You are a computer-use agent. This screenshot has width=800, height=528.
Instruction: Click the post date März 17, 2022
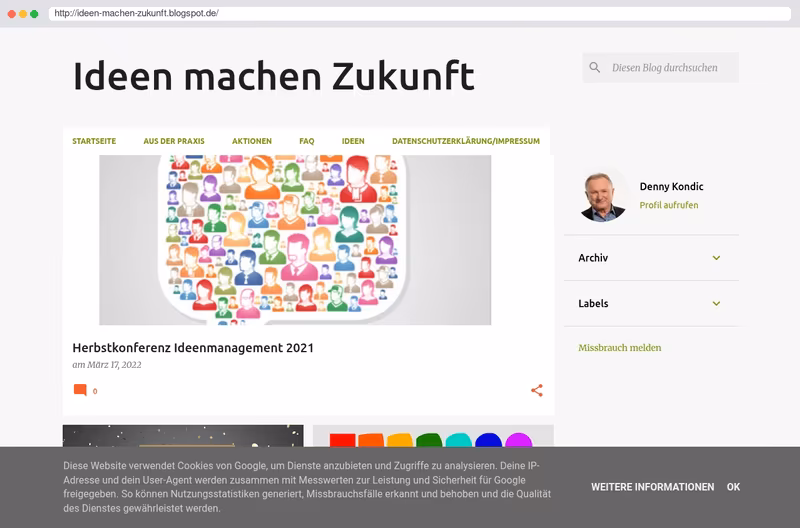114,365
